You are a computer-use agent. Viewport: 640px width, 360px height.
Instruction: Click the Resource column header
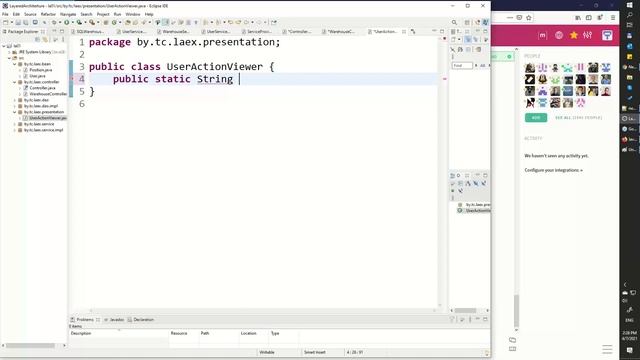point(179,333)
